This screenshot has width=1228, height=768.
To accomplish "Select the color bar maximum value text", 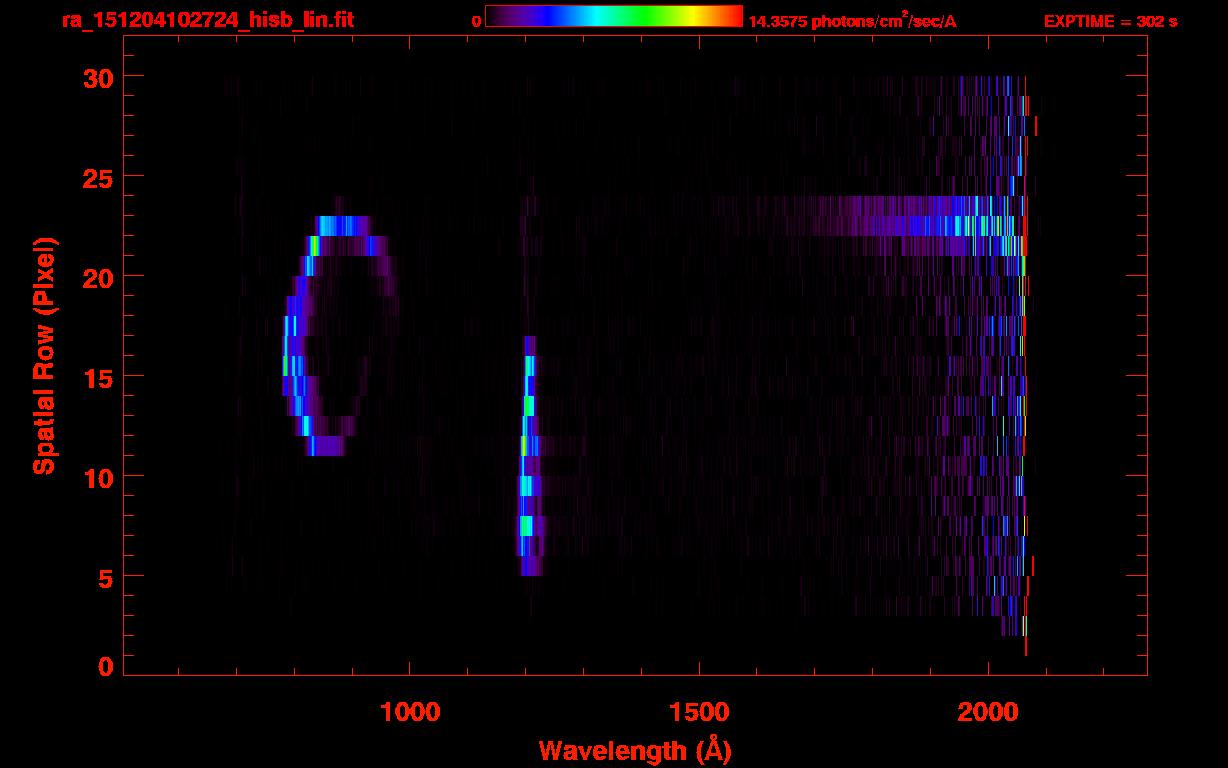I will tap(852, 21).
